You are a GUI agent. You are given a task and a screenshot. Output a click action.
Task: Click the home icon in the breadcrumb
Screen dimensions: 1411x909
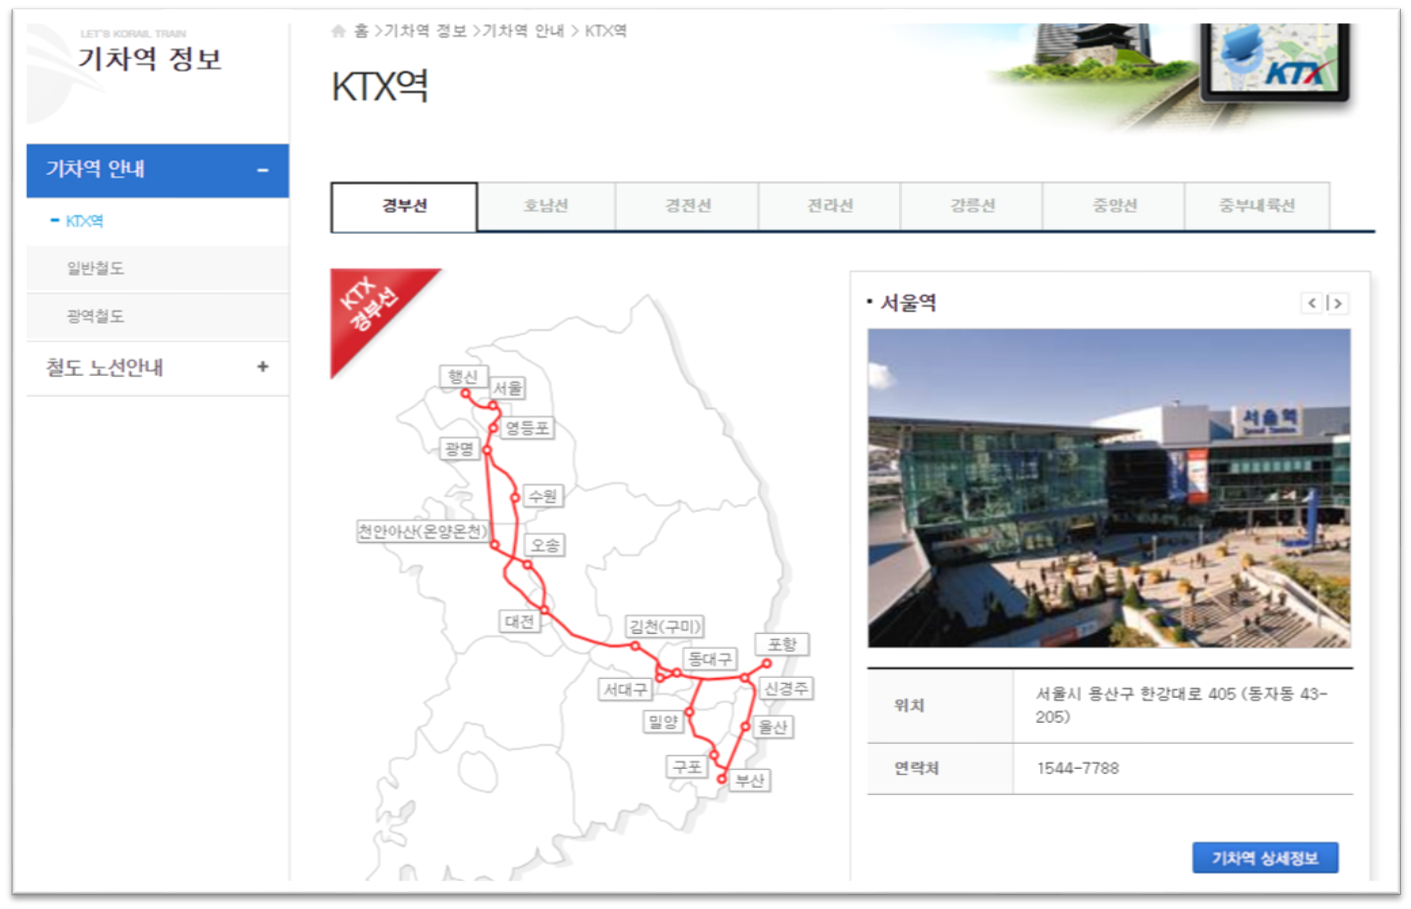pos(338,30)
